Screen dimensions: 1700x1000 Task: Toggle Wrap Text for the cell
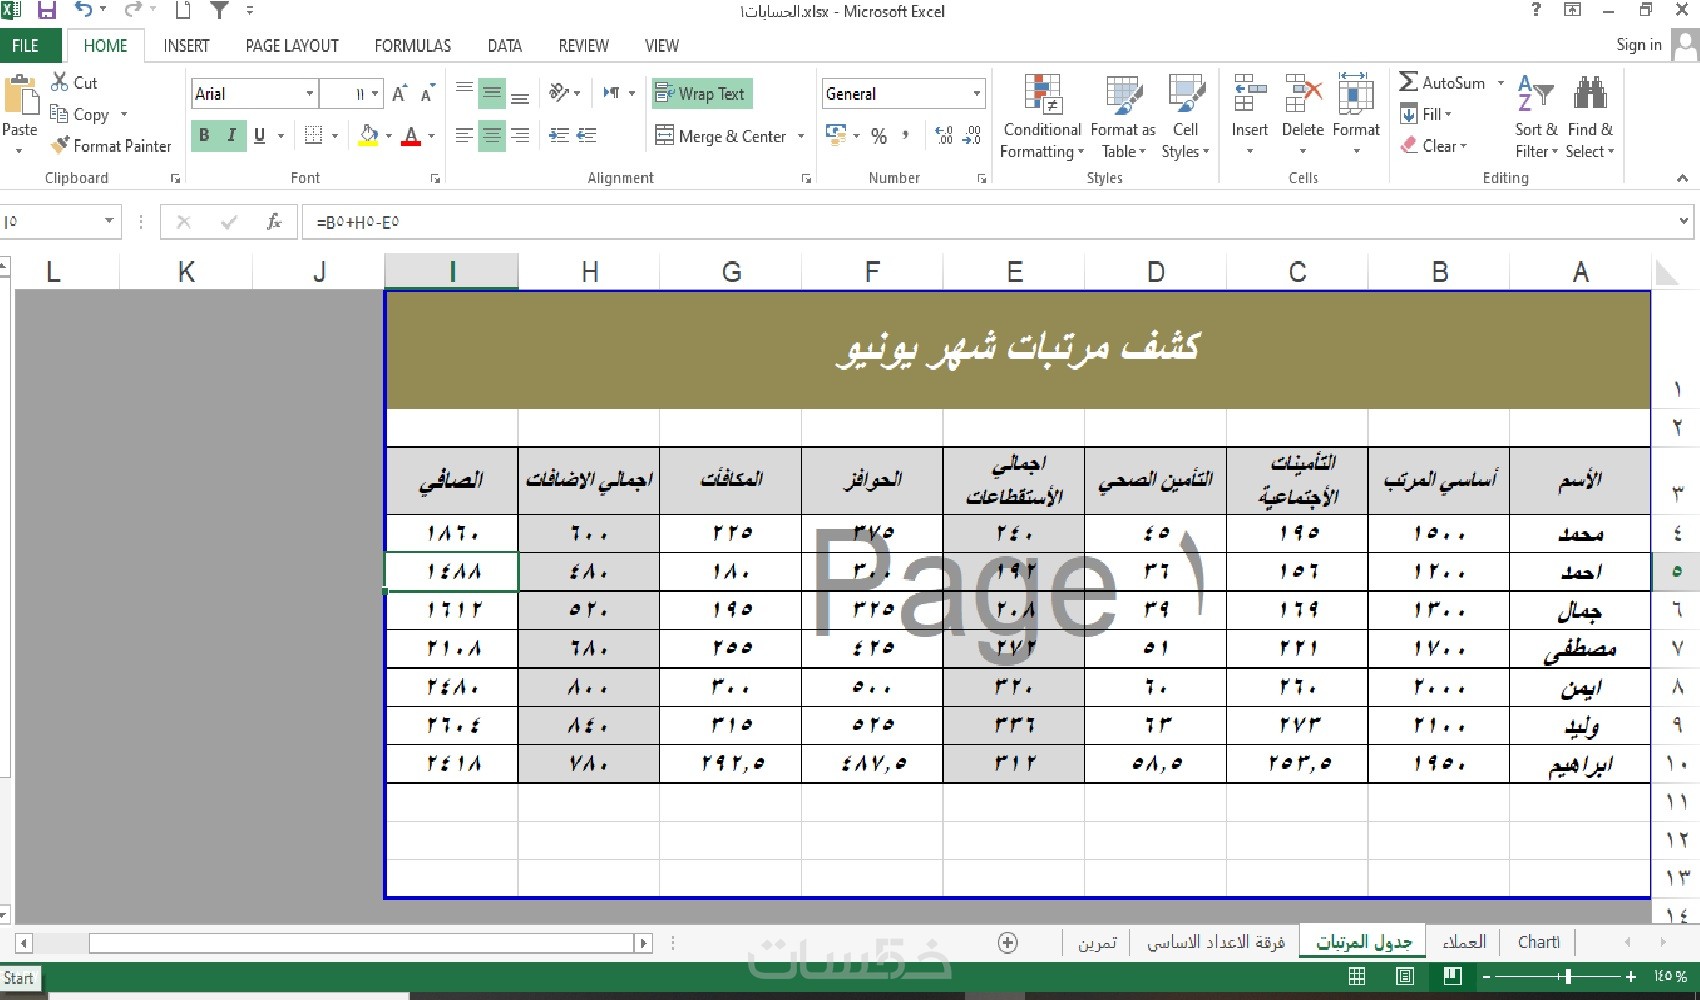(x=701, y=94)
